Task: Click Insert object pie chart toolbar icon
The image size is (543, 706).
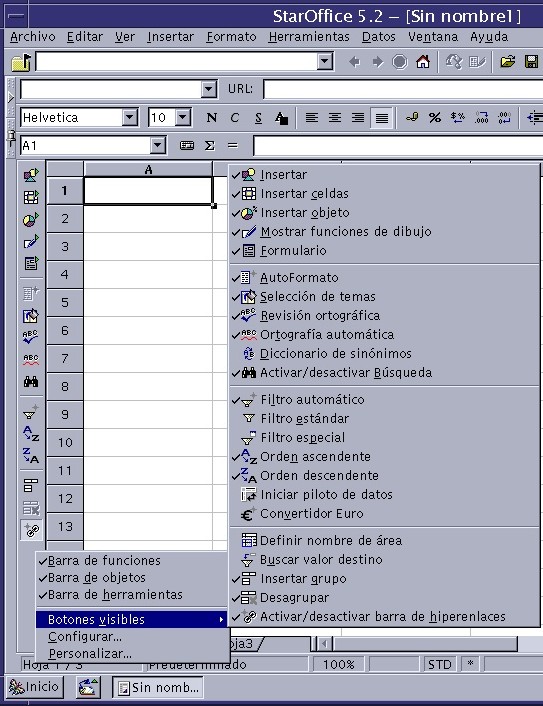Action: point(31,219)
